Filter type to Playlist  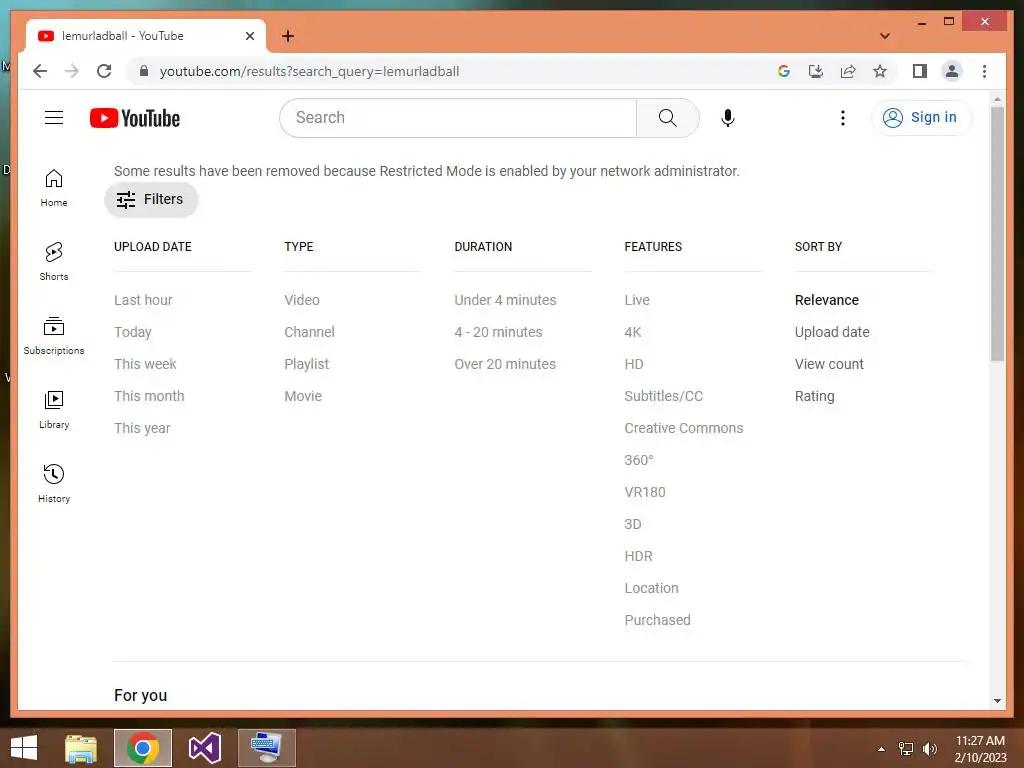(x=306, y=364)
